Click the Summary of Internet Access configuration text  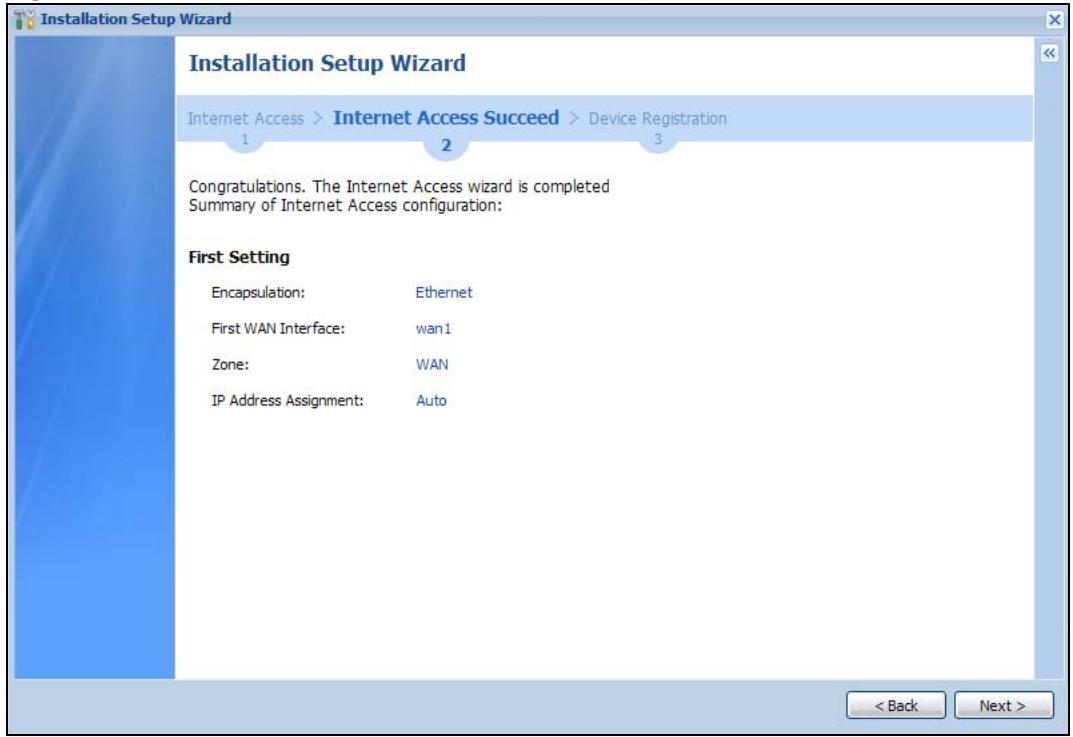(x=345, y=205)
